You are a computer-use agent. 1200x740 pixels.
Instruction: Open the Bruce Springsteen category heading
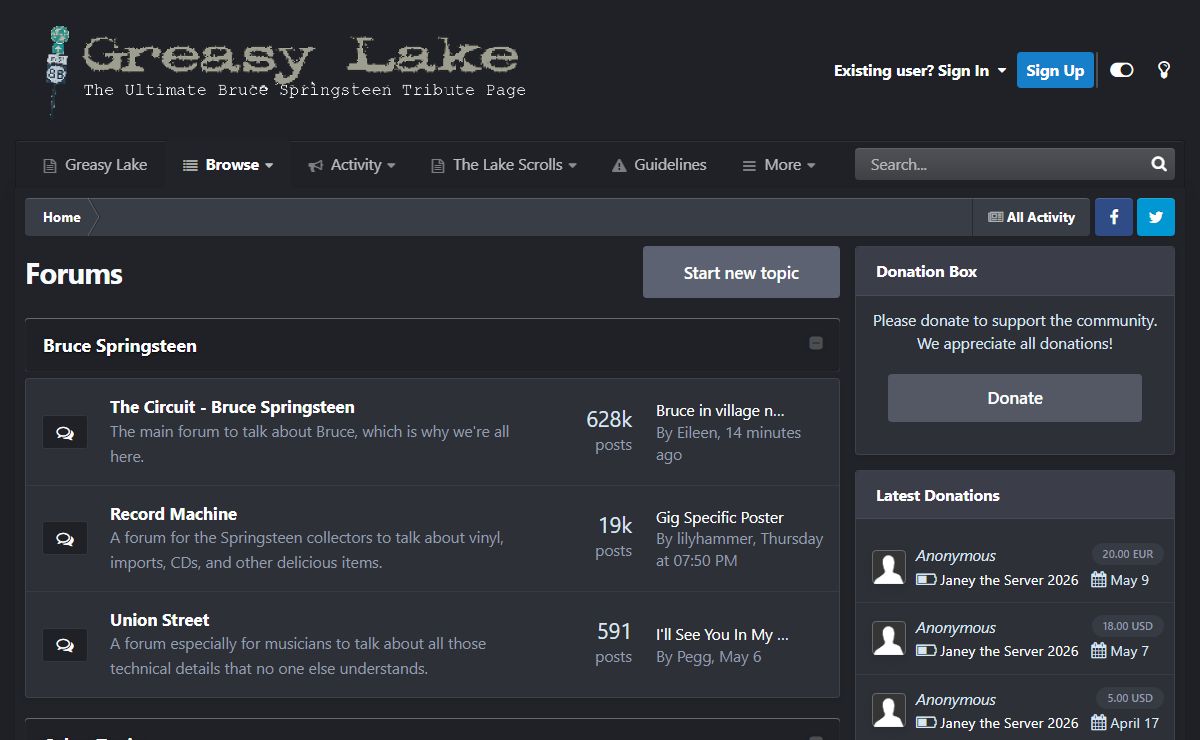click(x=120, y=346)
